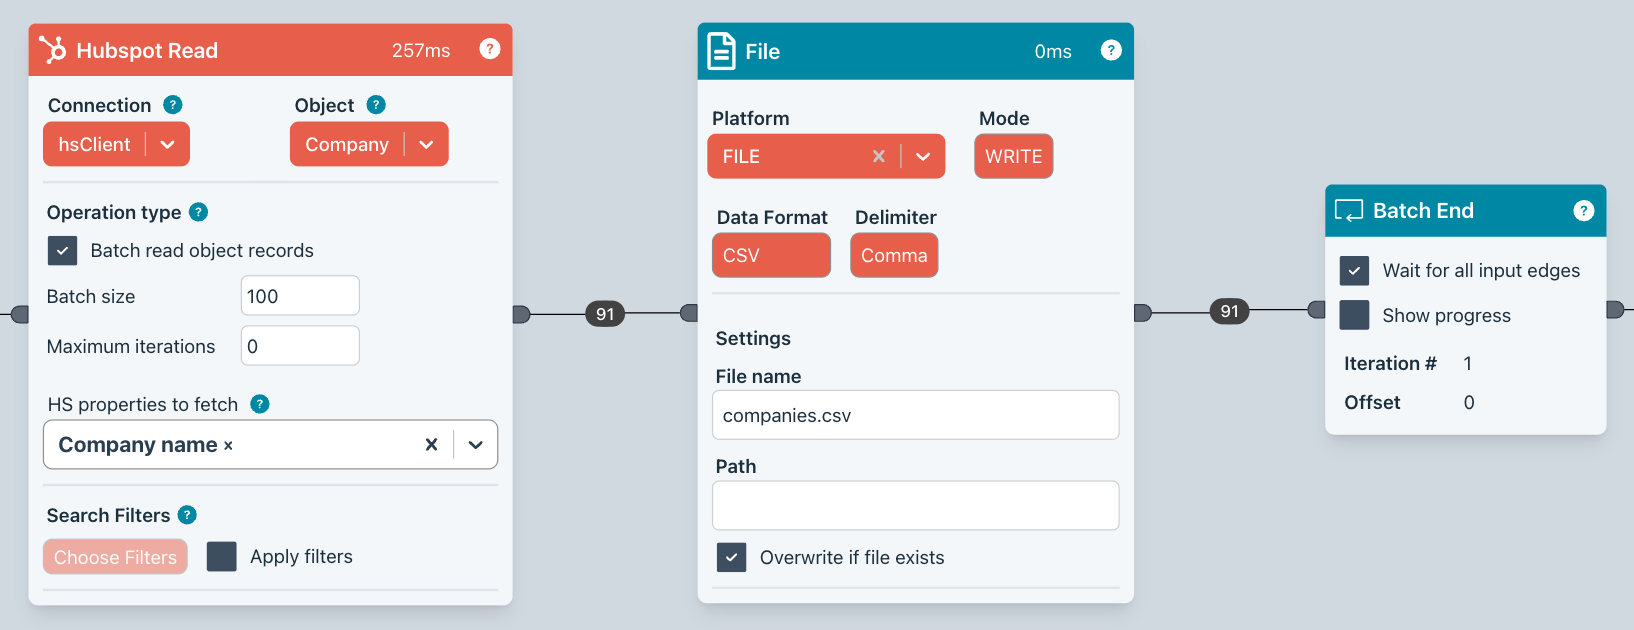Clear the FILE platform selection
1634x630 pixels.
[x=878, y=156]
